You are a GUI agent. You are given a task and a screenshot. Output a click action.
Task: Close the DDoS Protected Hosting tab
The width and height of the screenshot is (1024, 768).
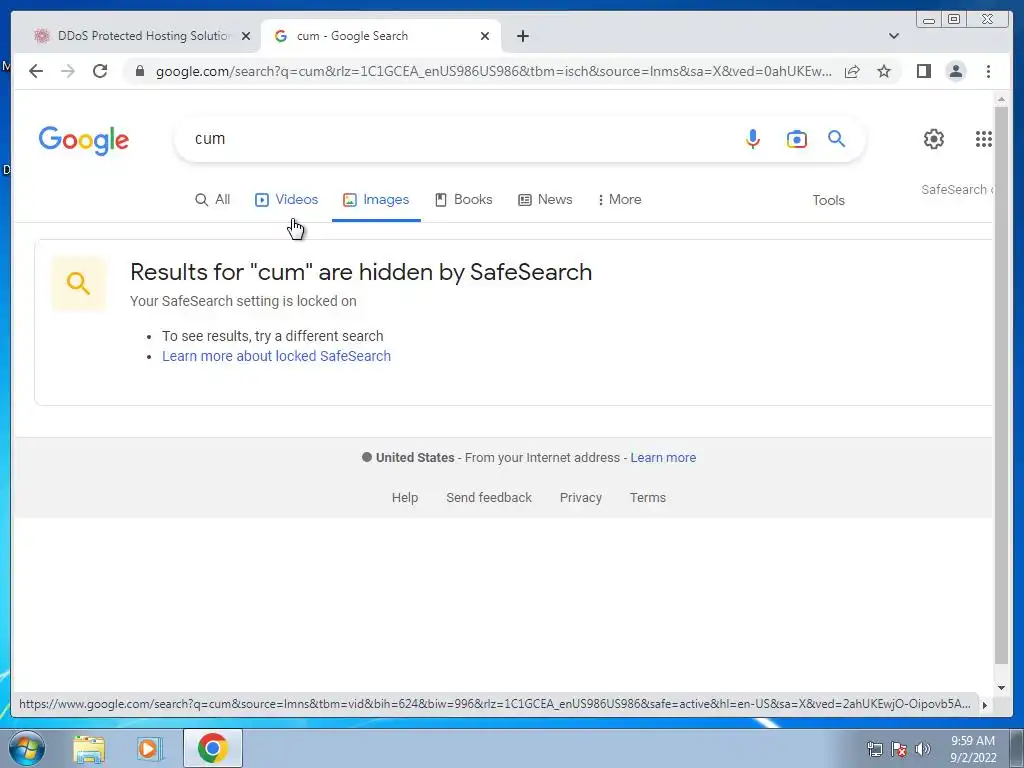(246, 36)
